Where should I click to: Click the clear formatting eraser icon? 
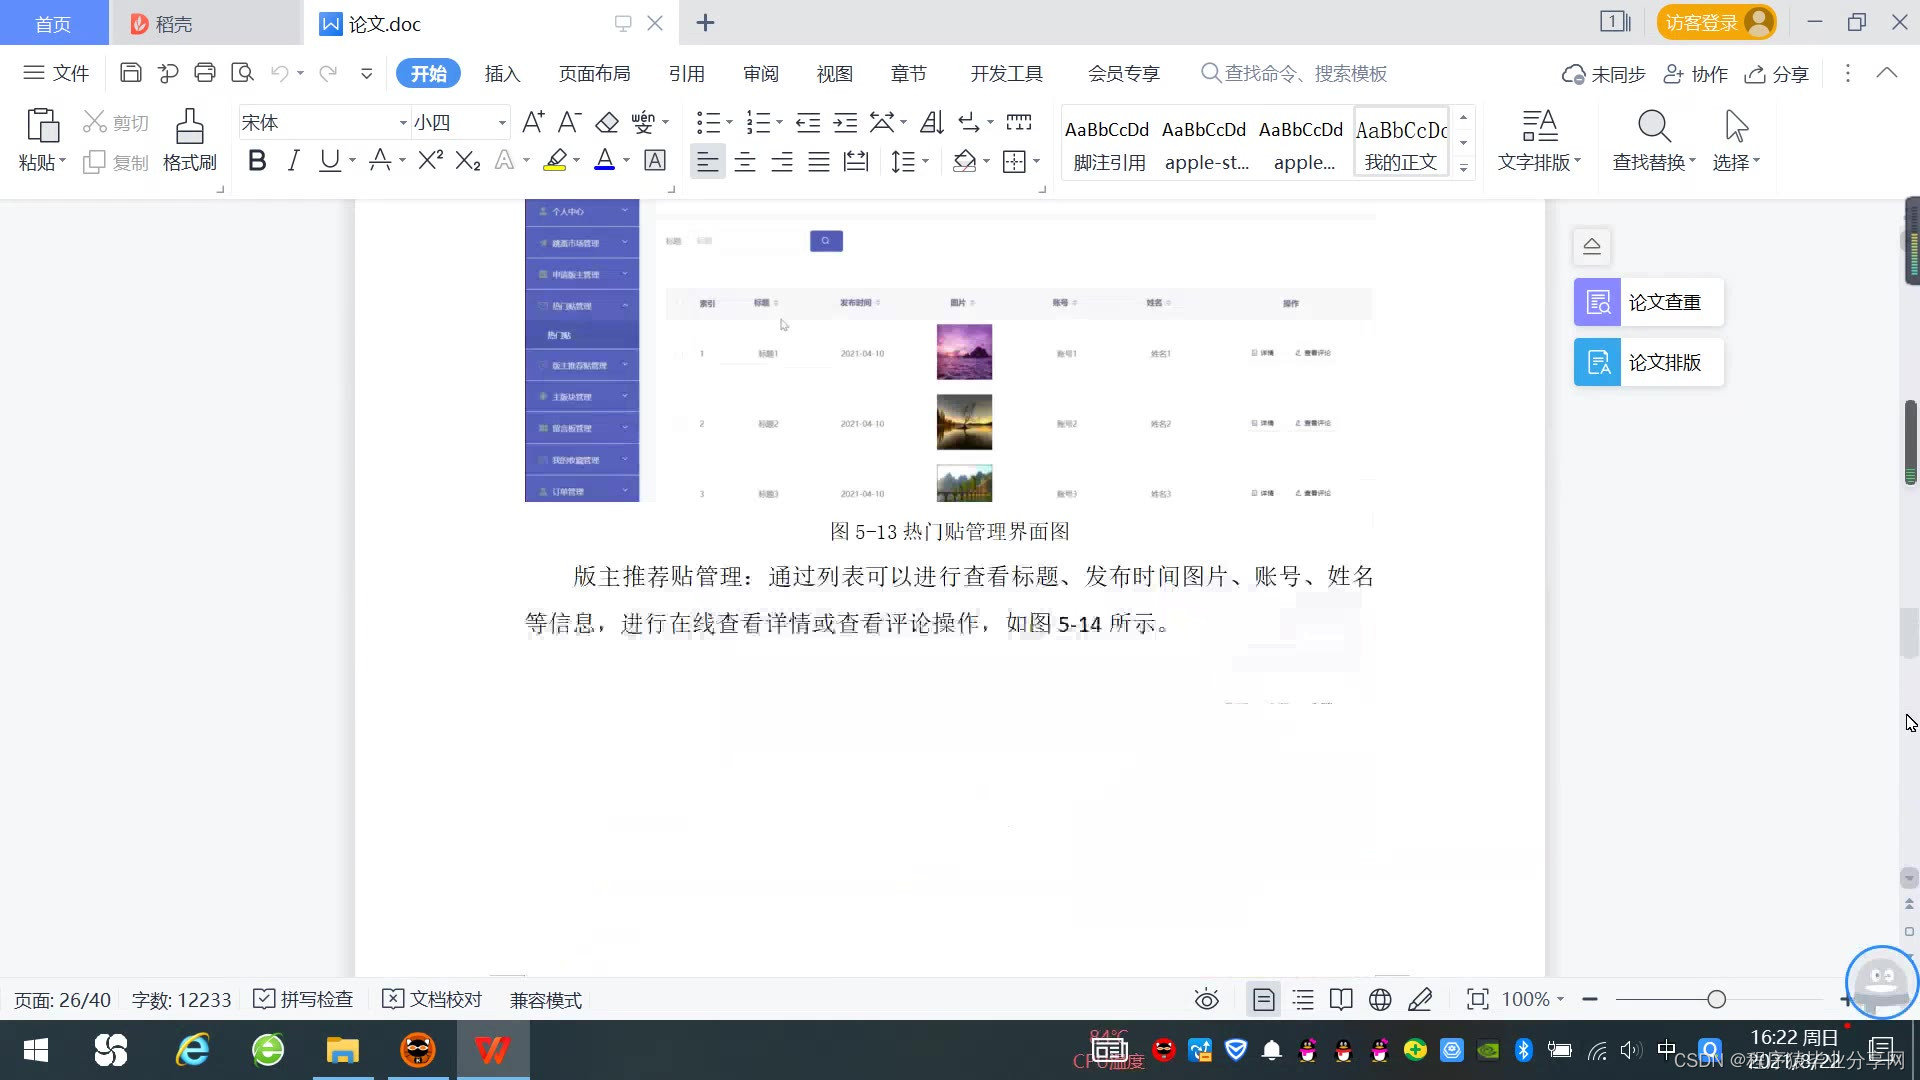tap(607, 123)
